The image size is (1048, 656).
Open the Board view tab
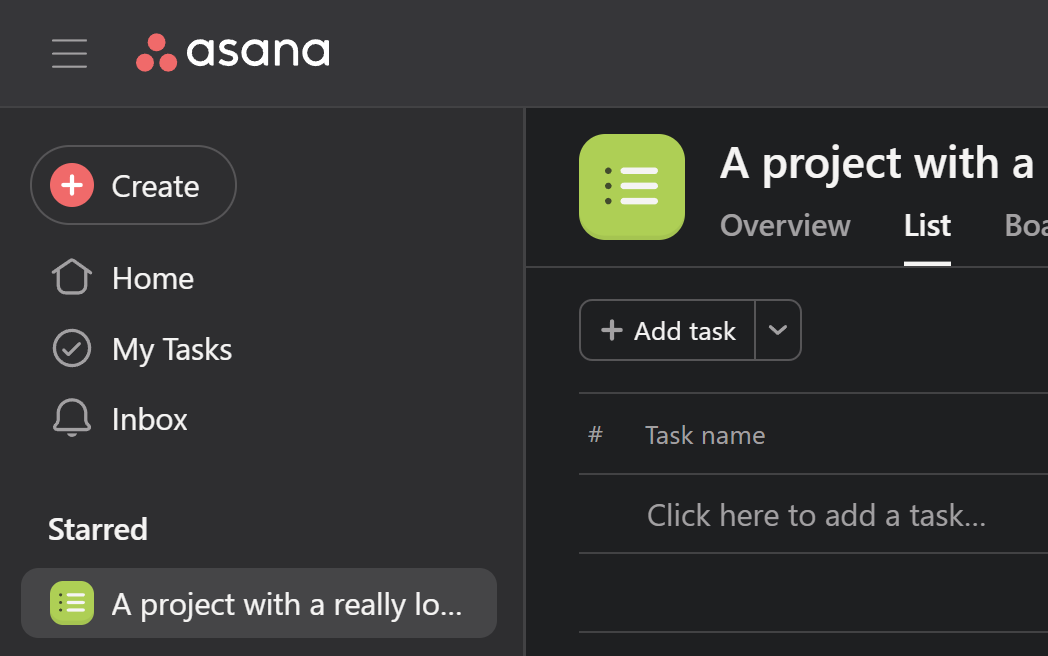[1026, 226]
